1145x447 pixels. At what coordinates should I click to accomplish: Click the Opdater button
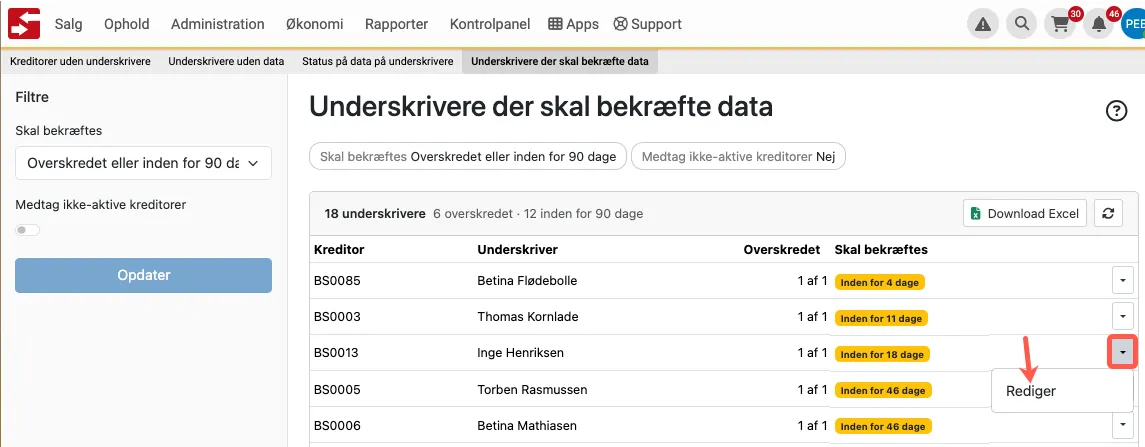pos(143,275)
